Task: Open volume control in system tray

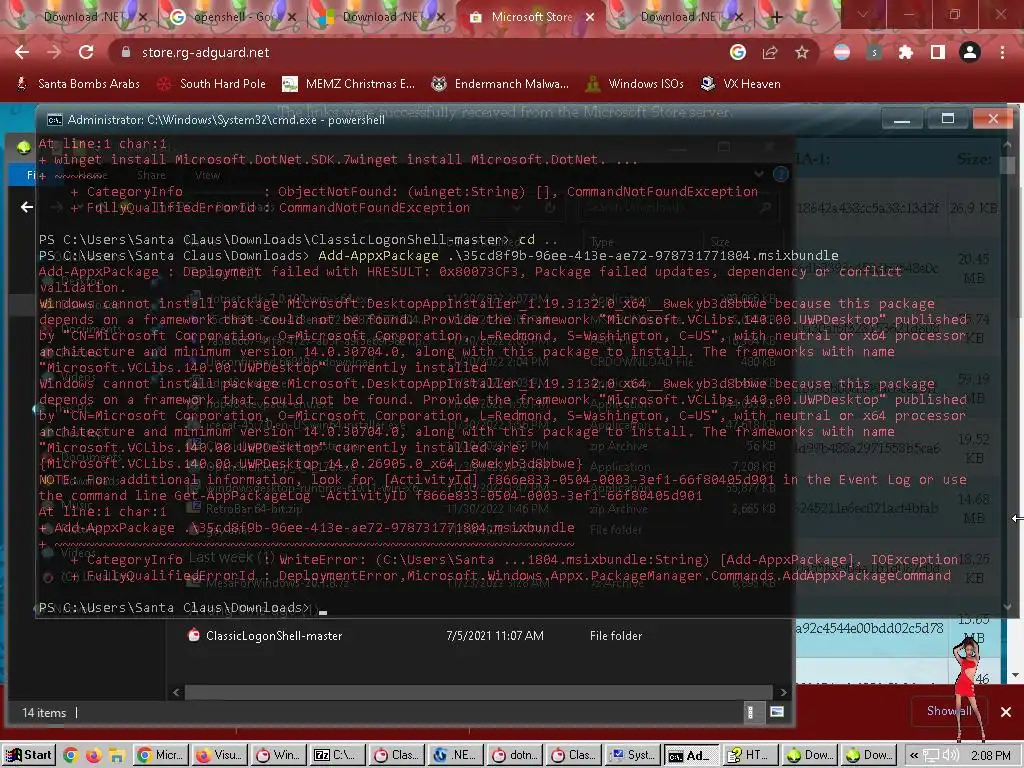Action: tap(950, 756)
